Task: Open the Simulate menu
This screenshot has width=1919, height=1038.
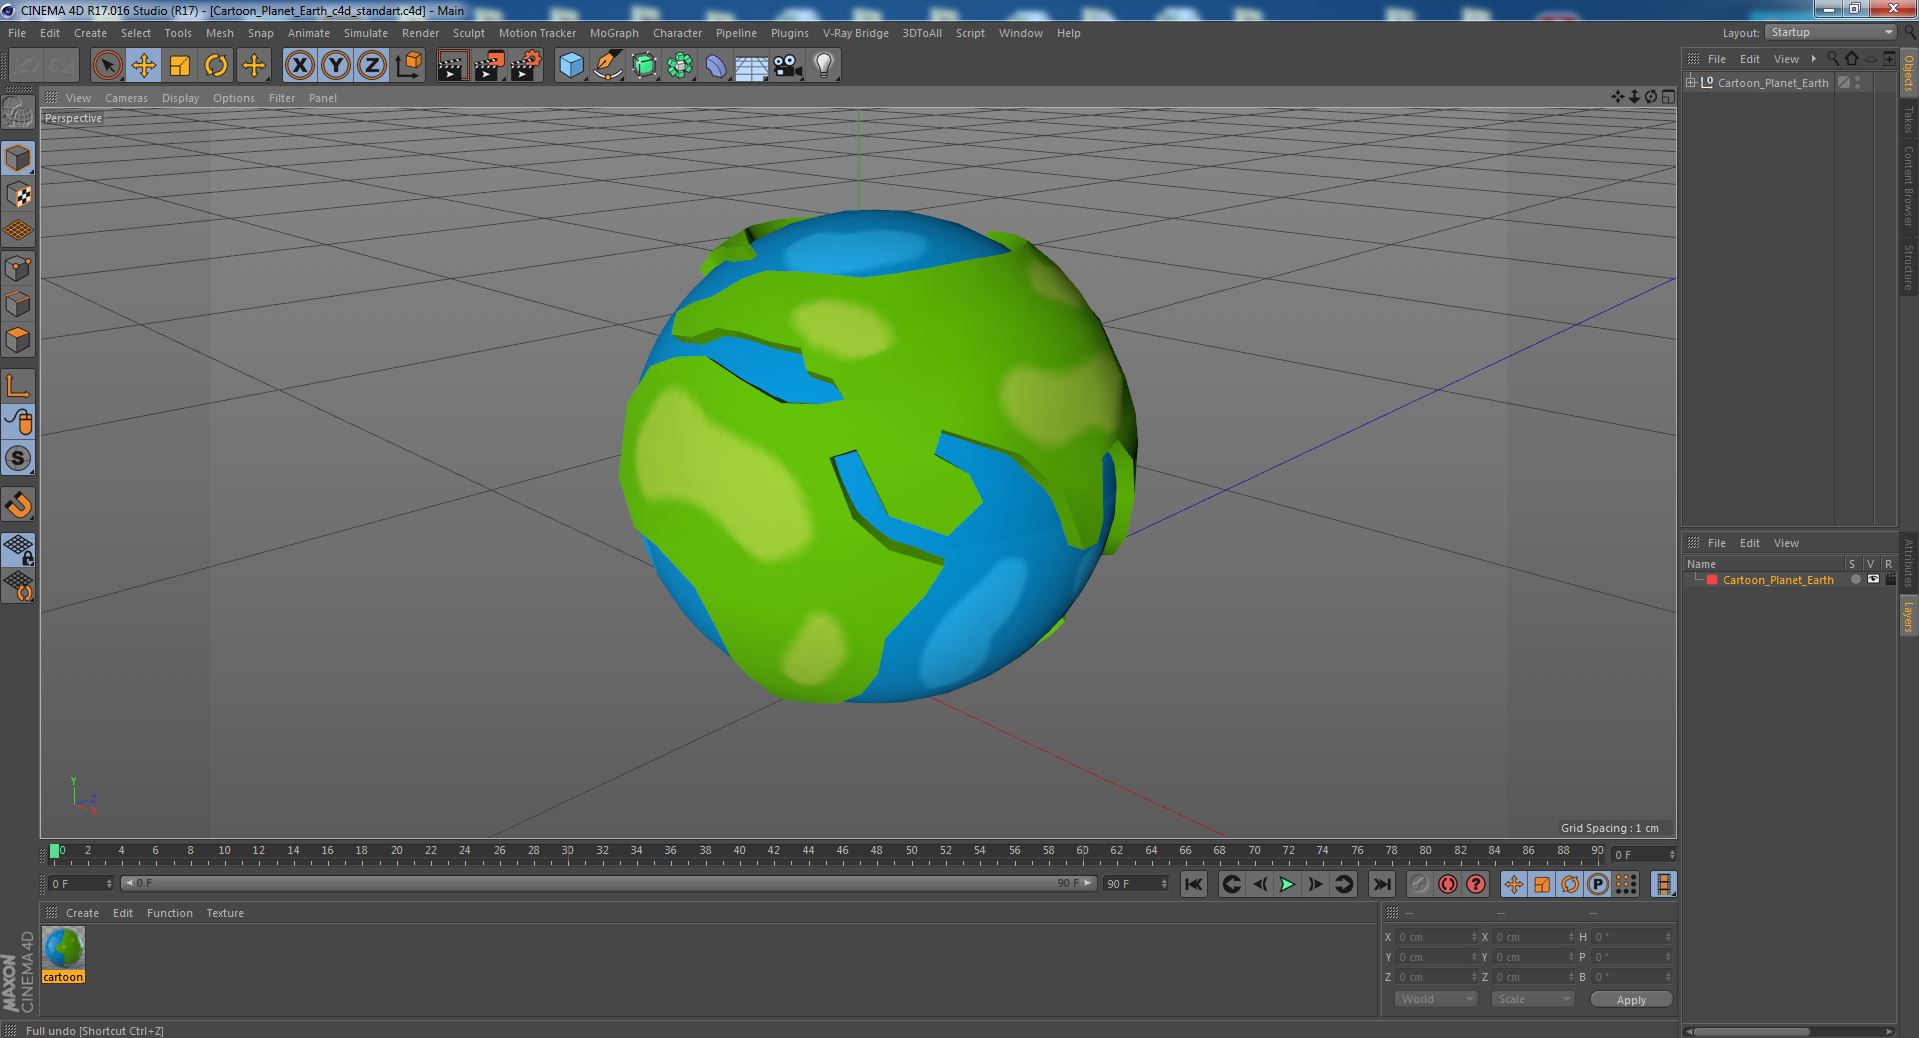Action: tap(366, 33)
